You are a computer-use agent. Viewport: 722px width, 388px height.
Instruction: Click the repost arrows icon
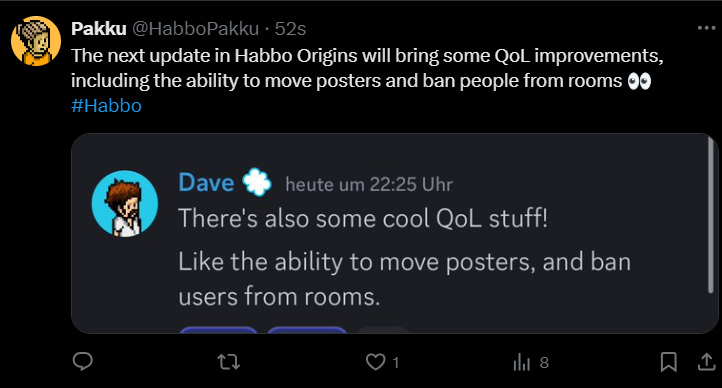[229, 362]
